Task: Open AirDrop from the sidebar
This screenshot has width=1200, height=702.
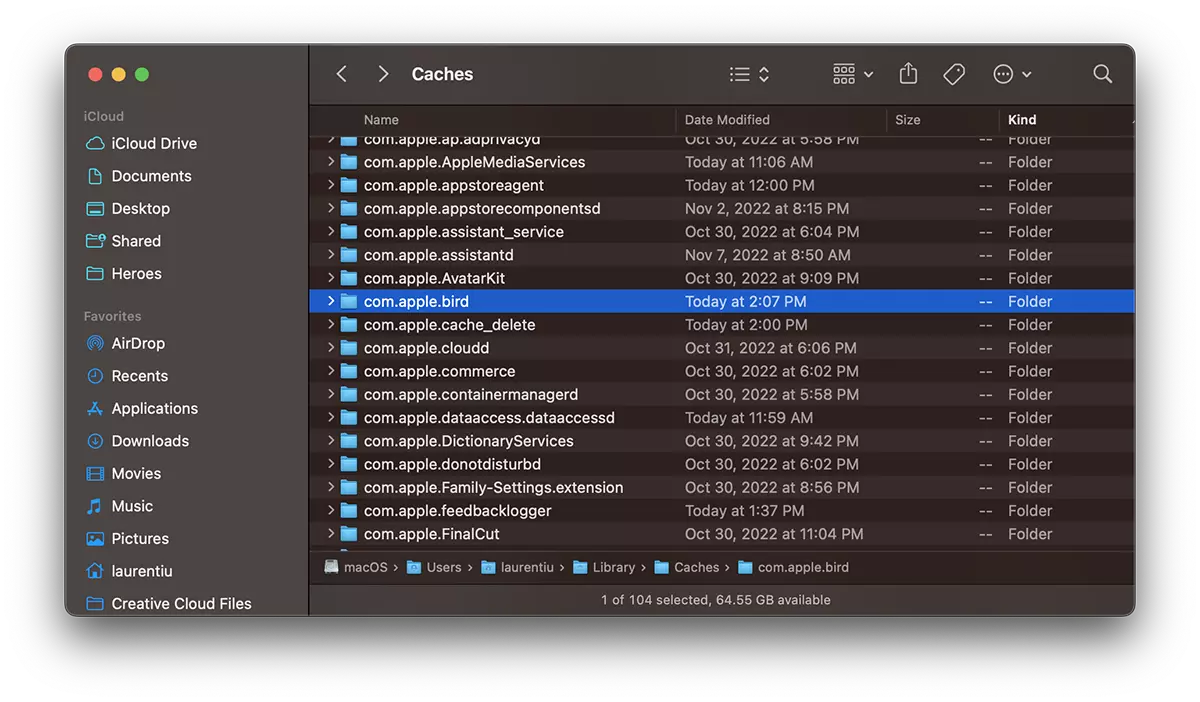Action: [138, 343]
